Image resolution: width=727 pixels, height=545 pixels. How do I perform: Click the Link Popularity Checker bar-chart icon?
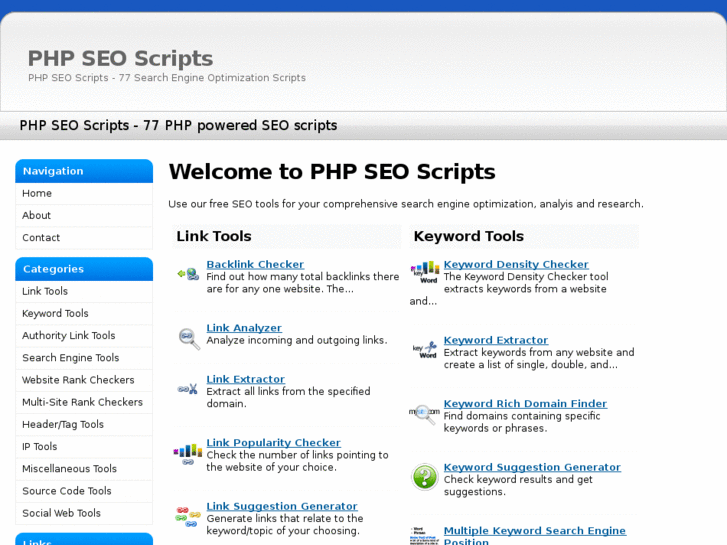188,454
